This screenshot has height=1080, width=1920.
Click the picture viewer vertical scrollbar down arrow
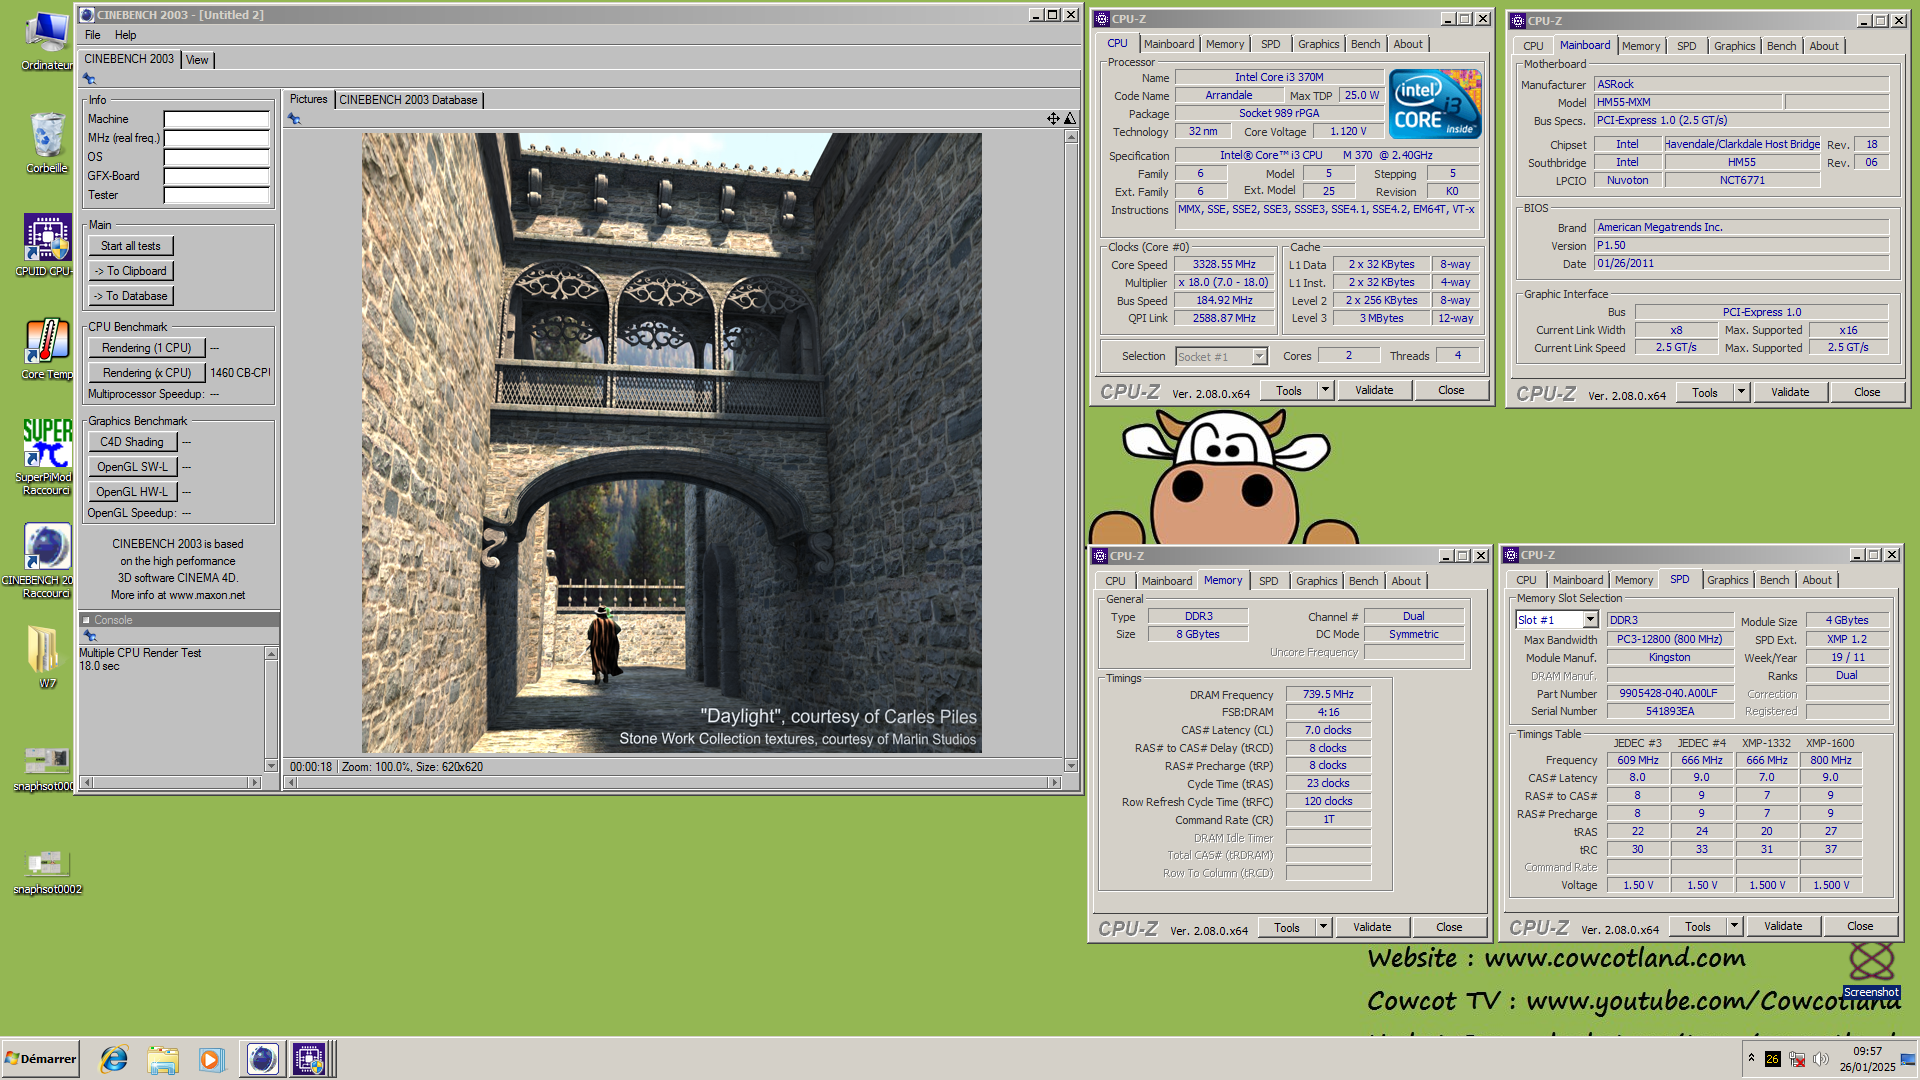1071,766
